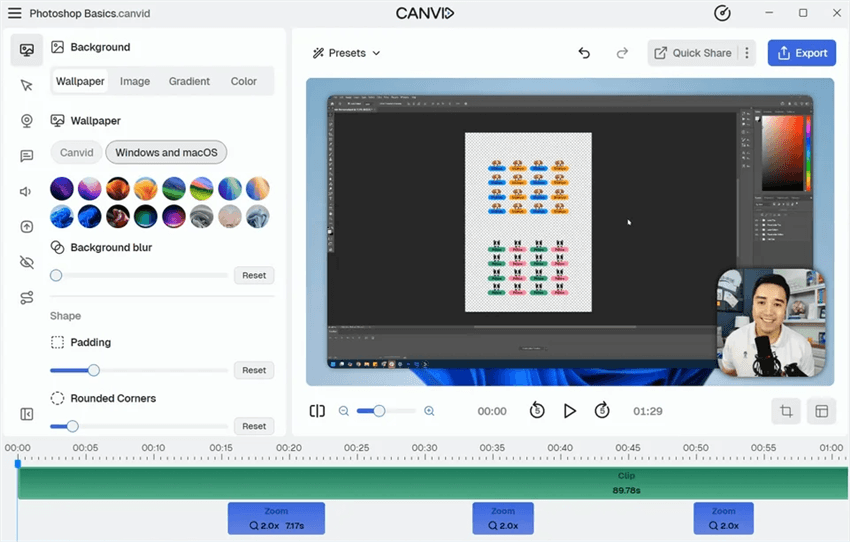Screen dimensions: 850x542
Task: Play the video preview
Action: coord(569,411)
